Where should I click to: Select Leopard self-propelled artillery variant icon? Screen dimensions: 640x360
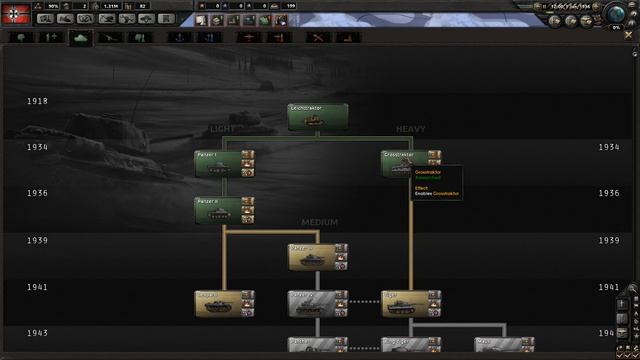tap(248, 304)
